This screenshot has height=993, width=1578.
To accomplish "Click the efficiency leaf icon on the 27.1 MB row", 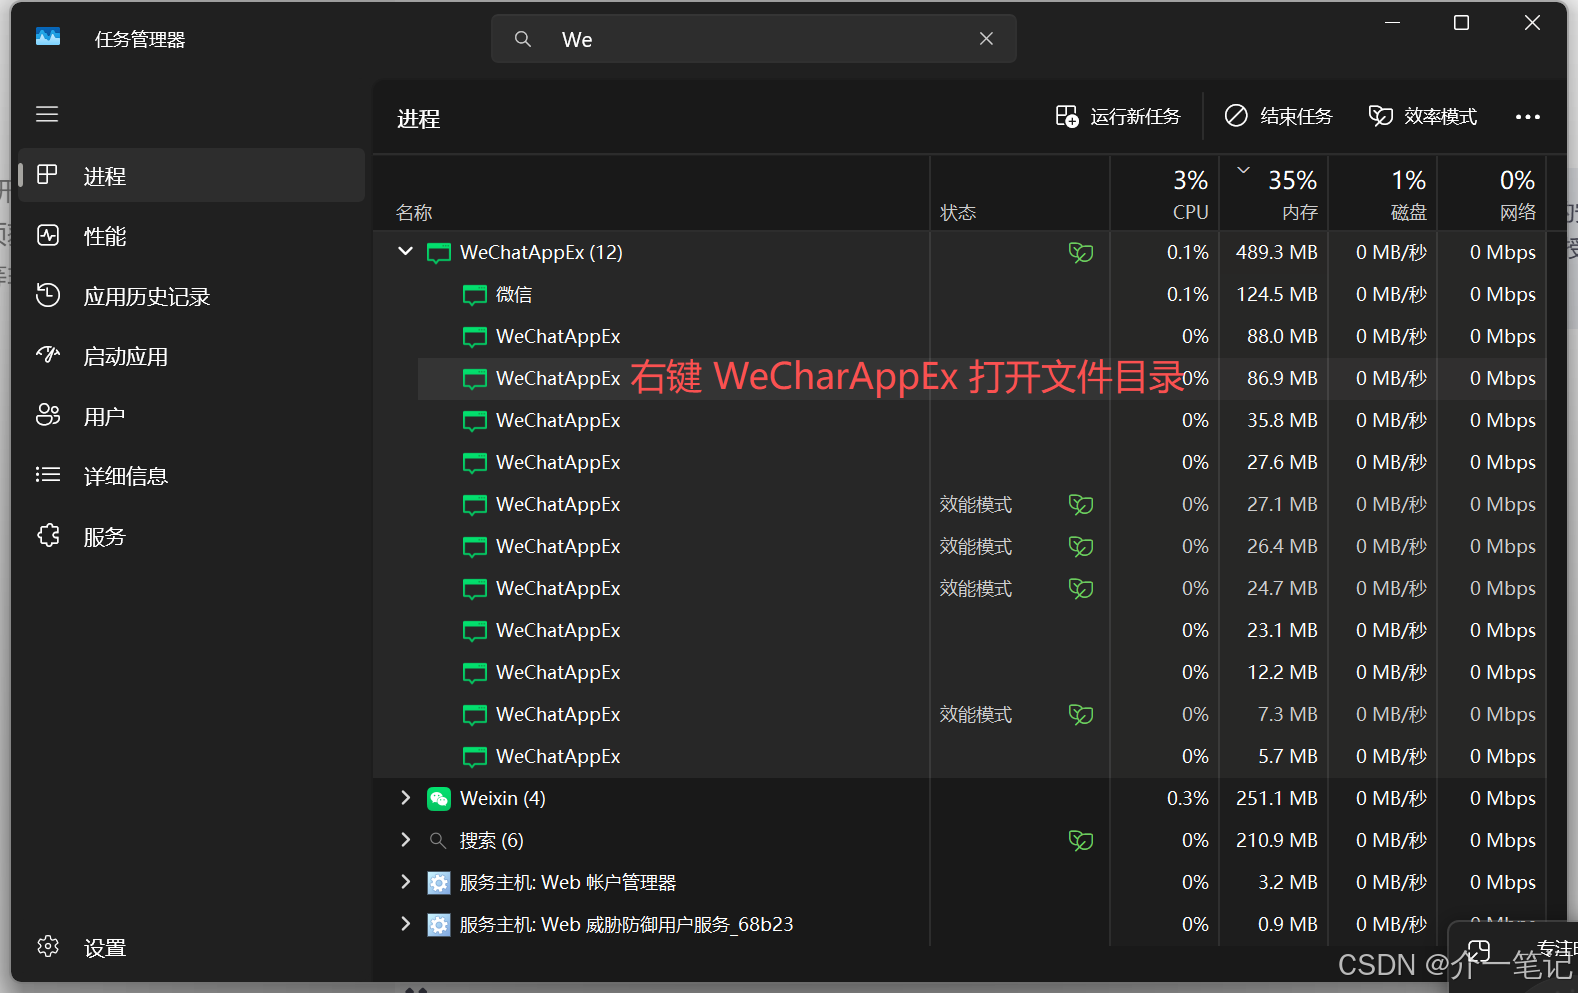I will (1081, 504).
